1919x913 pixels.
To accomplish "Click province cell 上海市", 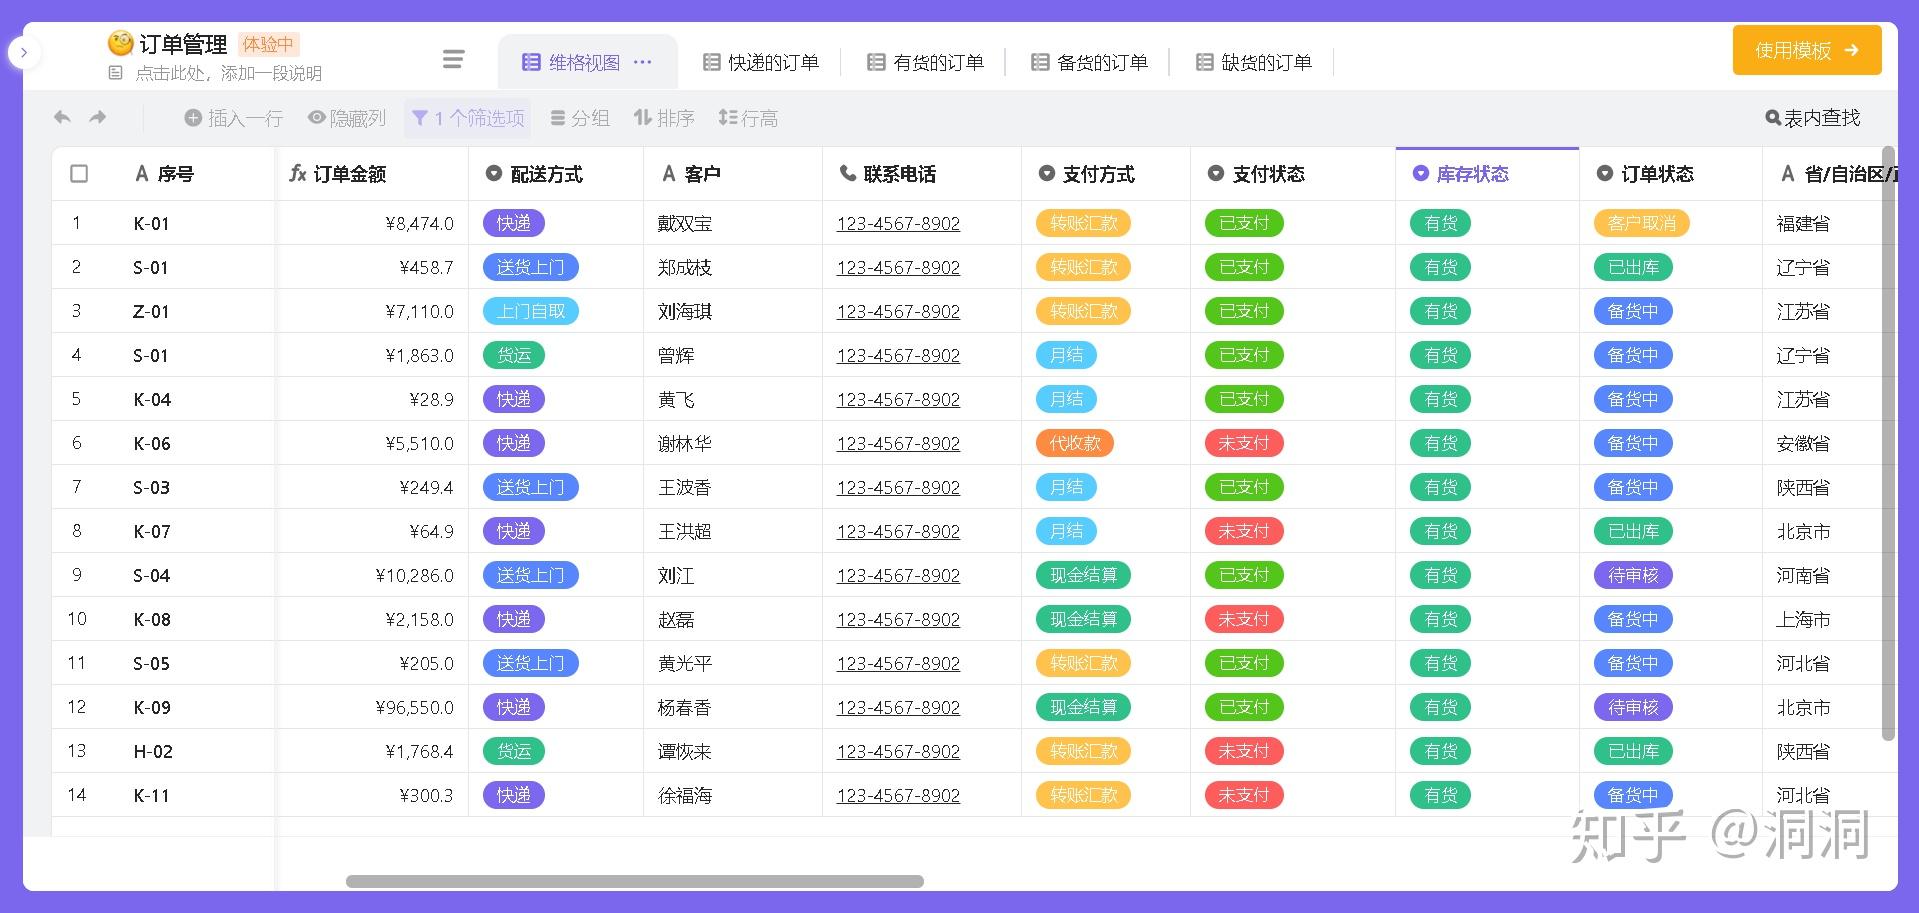I will 1829,619.
